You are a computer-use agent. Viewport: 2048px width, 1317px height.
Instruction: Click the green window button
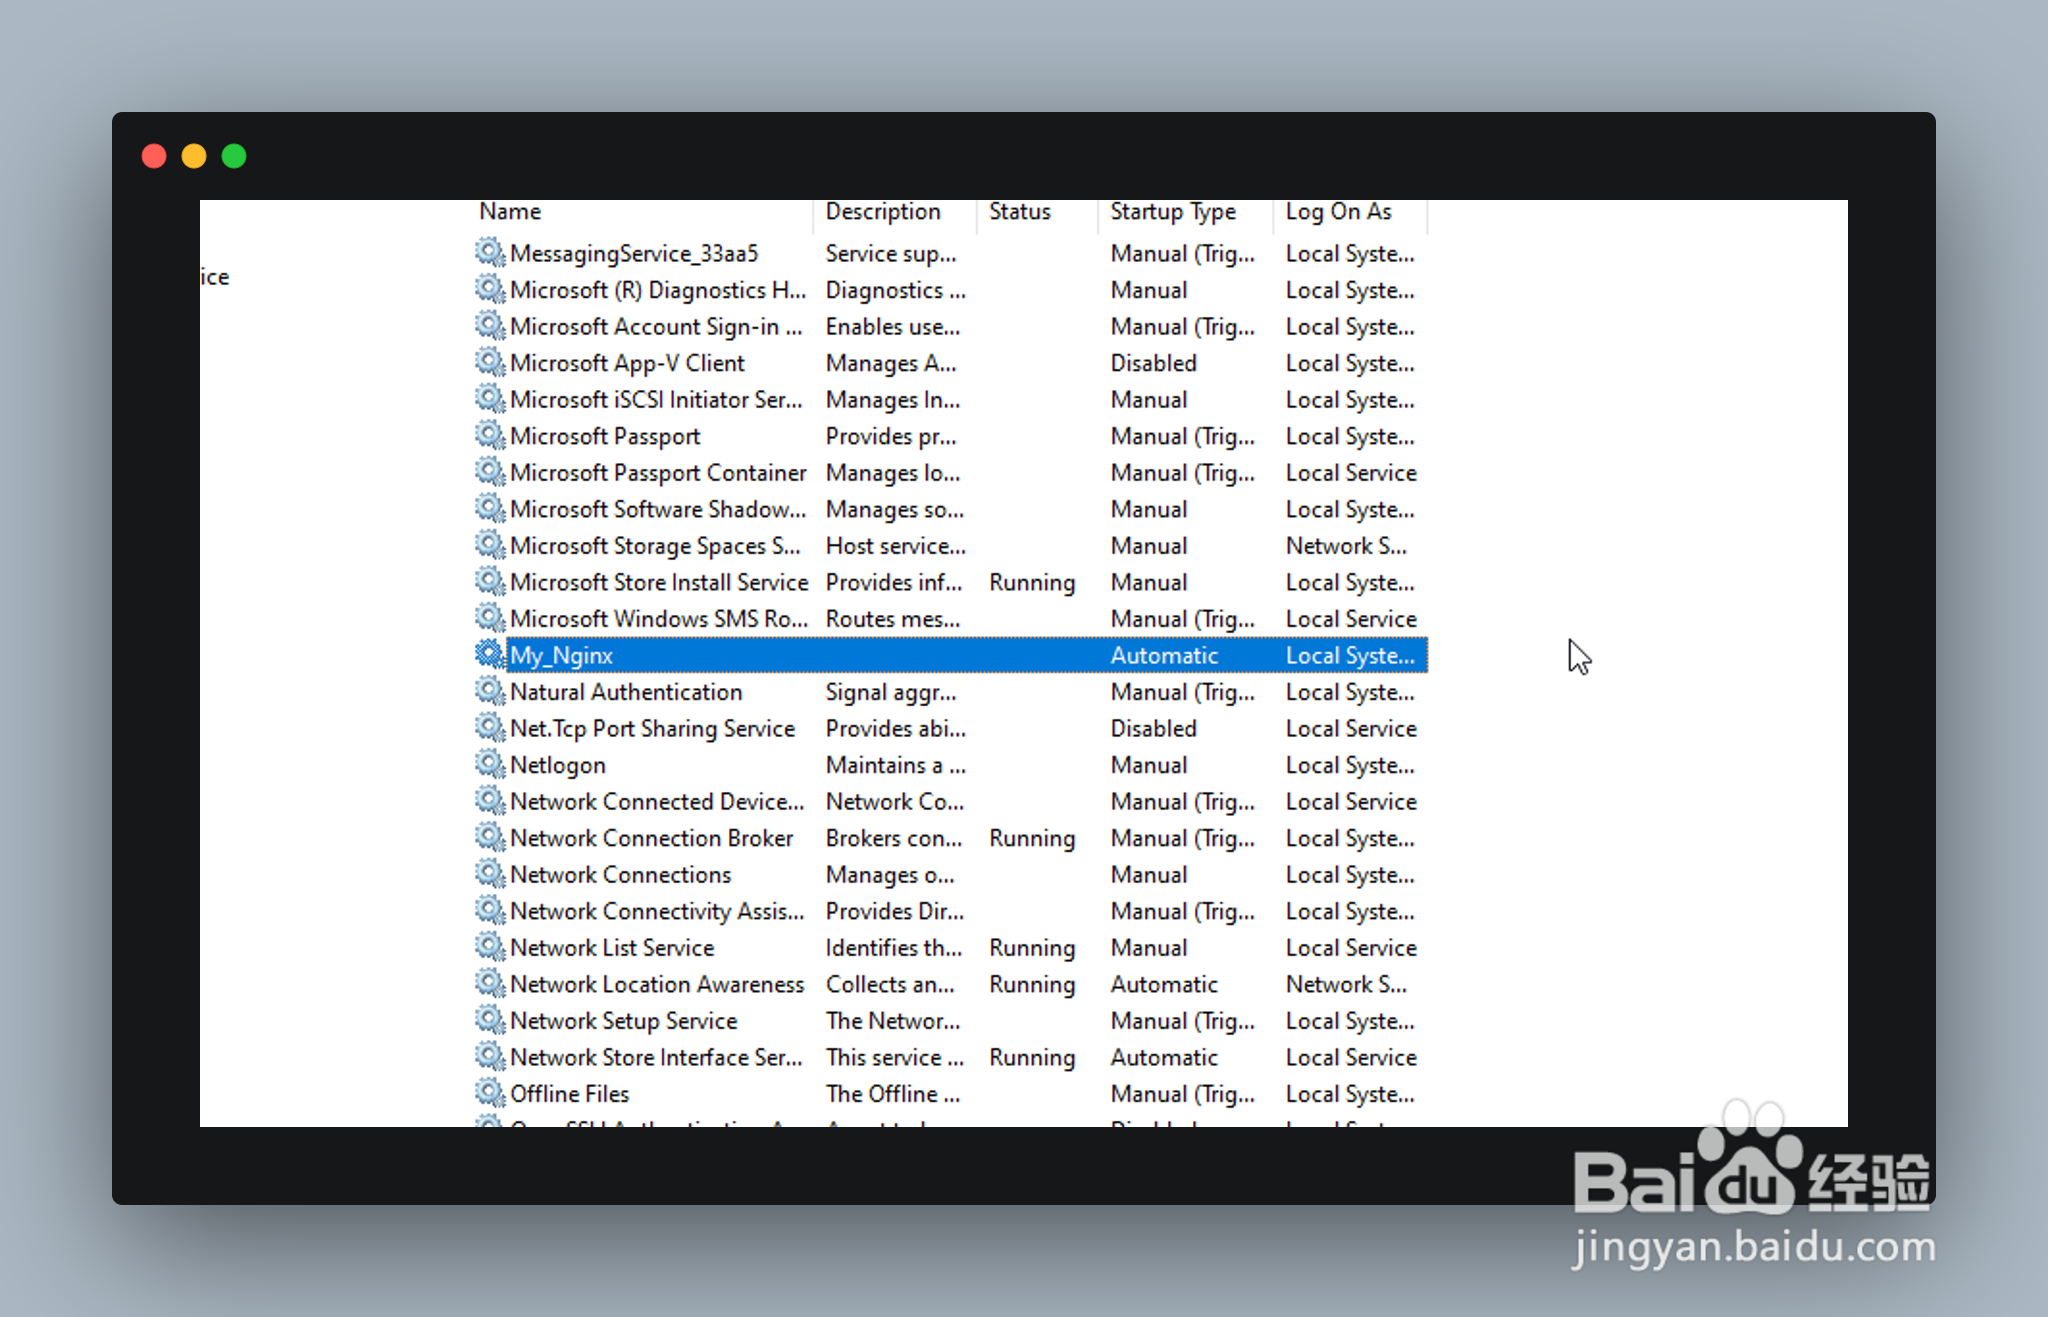(x=234, y=156)
